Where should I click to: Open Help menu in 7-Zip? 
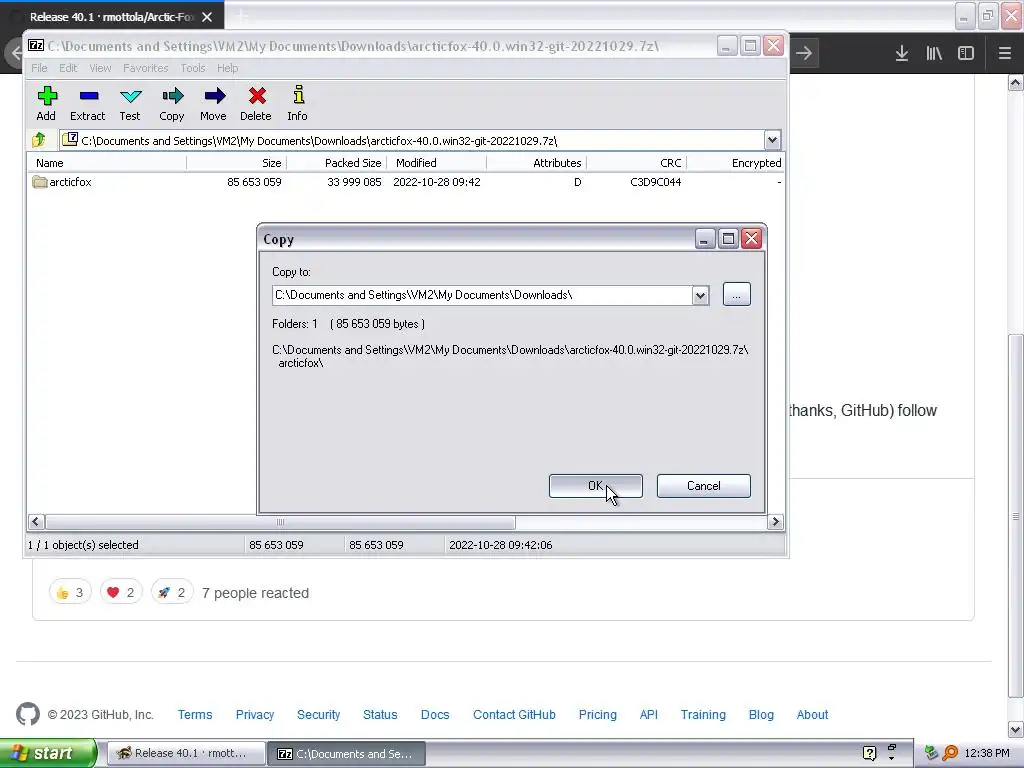(x=227, y=68)
